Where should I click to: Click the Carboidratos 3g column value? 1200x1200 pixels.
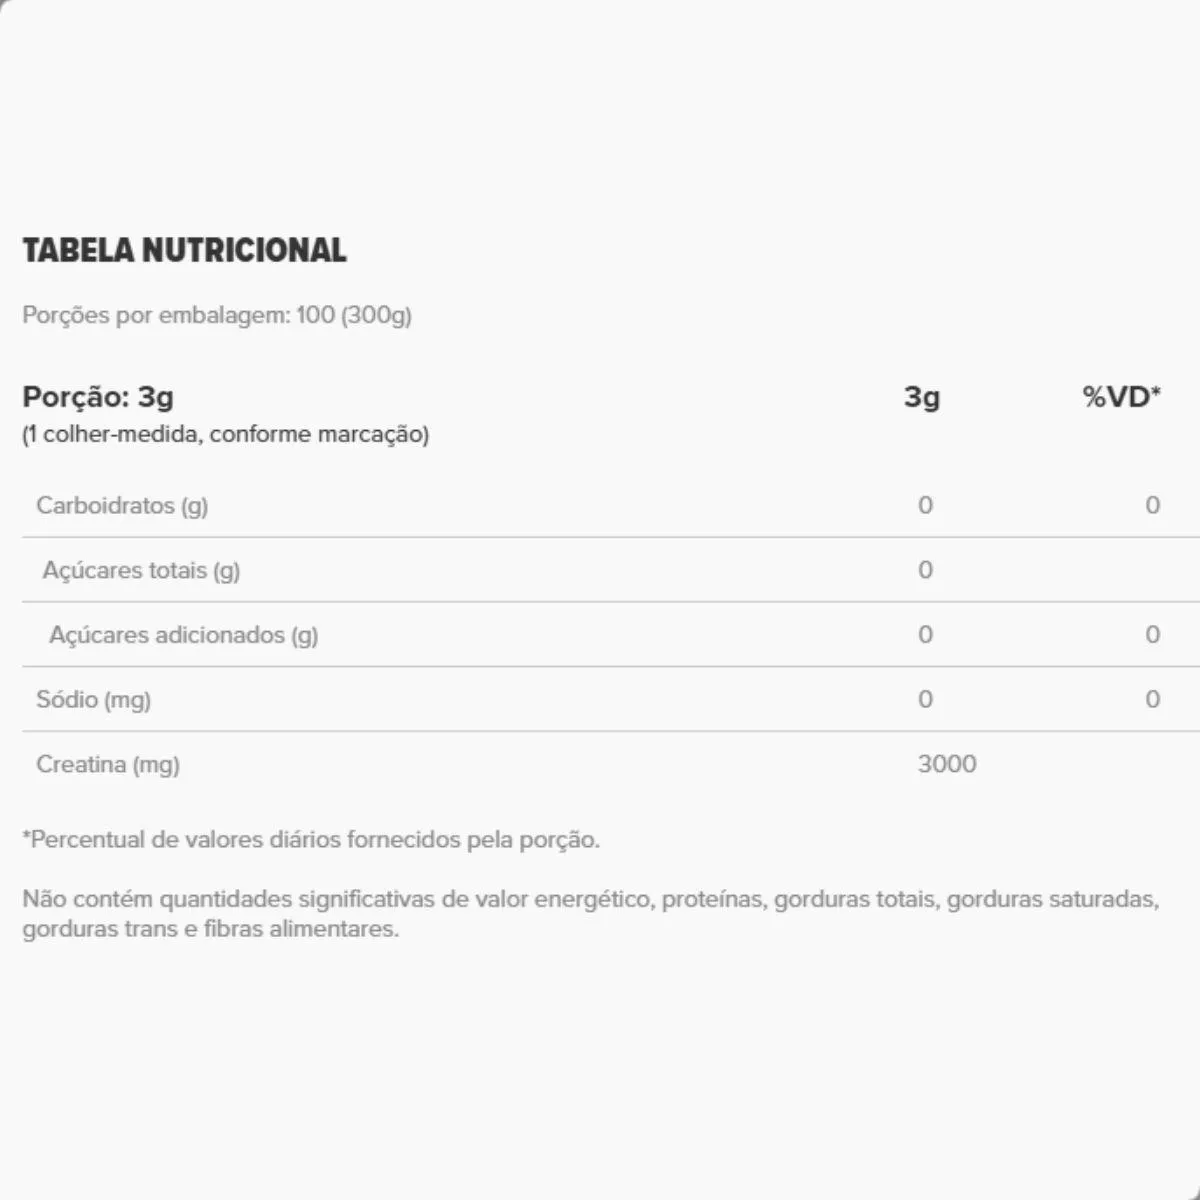[x=925, y=505]
